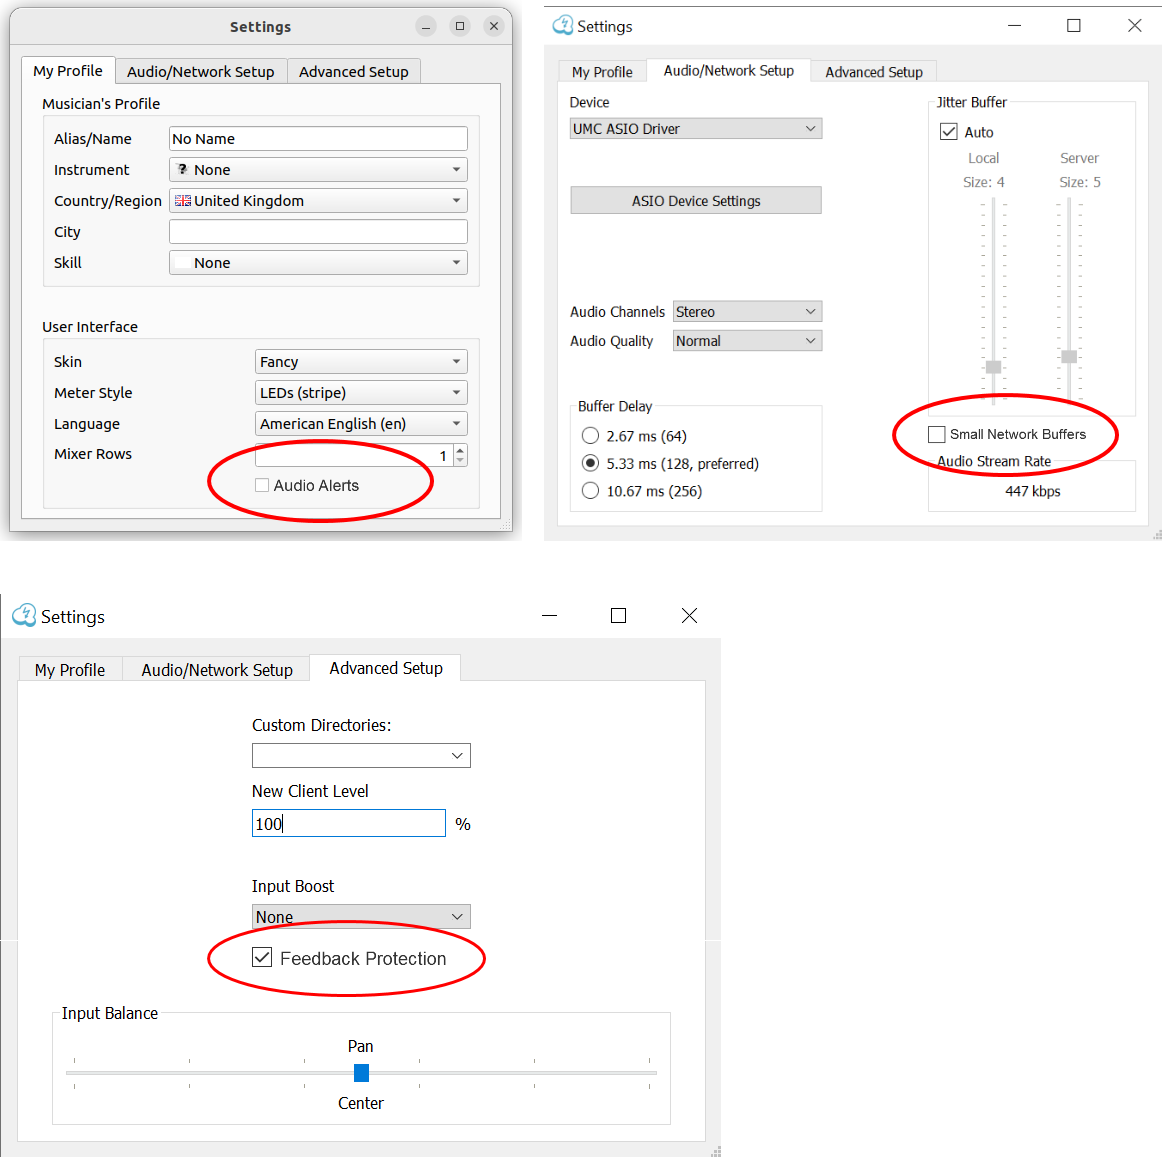Viewport: 1162px width, 1157px height.
Task: Click the UK flag icon in the Country/Region field
Action: tap(182, 201)
